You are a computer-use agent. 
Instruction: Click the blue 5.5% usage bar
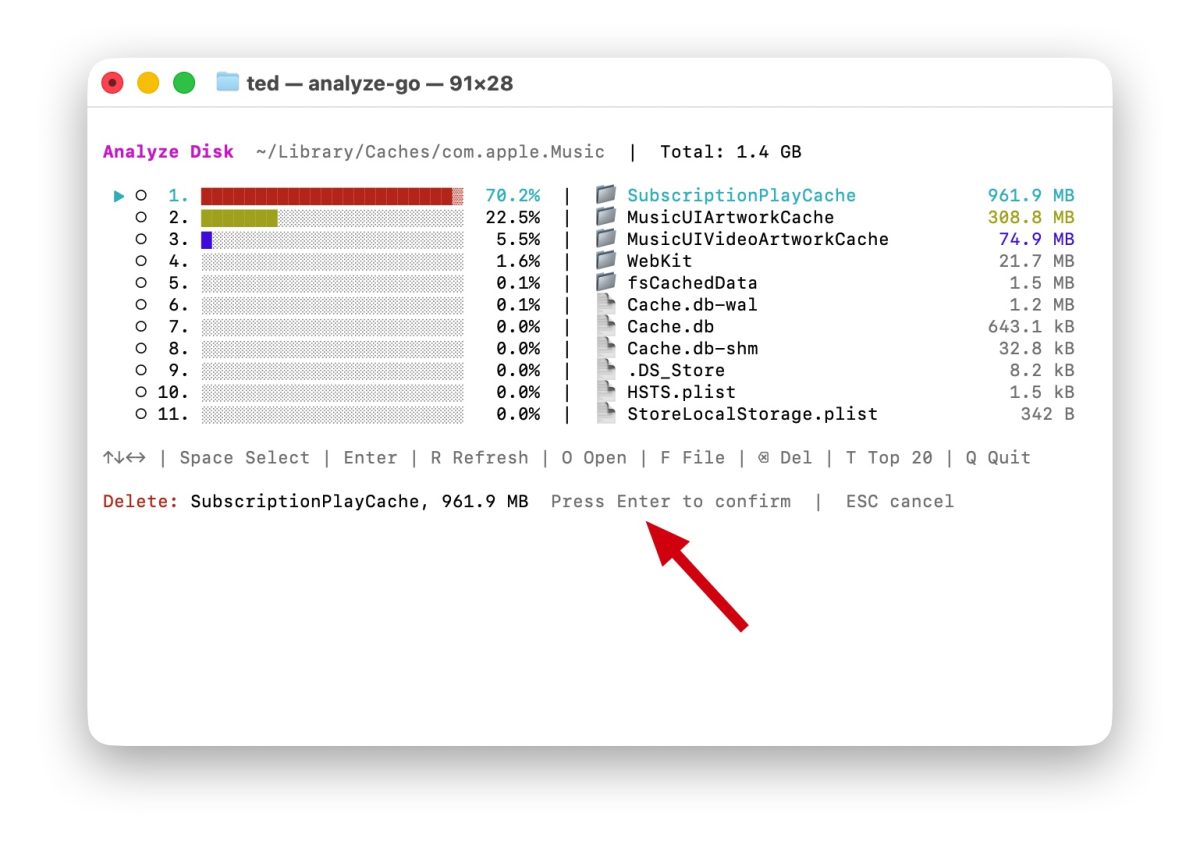[207, 239]
